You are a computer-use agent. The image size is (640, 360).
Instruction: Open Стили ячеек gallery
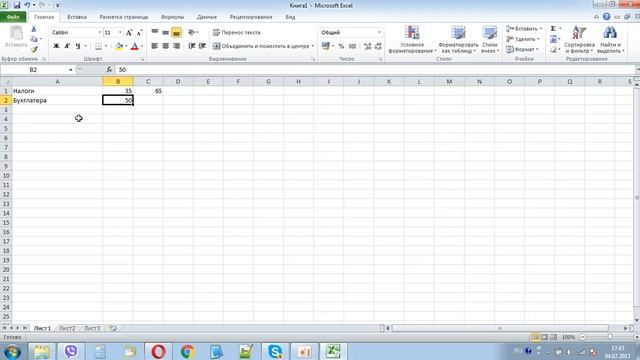point(490,39)
